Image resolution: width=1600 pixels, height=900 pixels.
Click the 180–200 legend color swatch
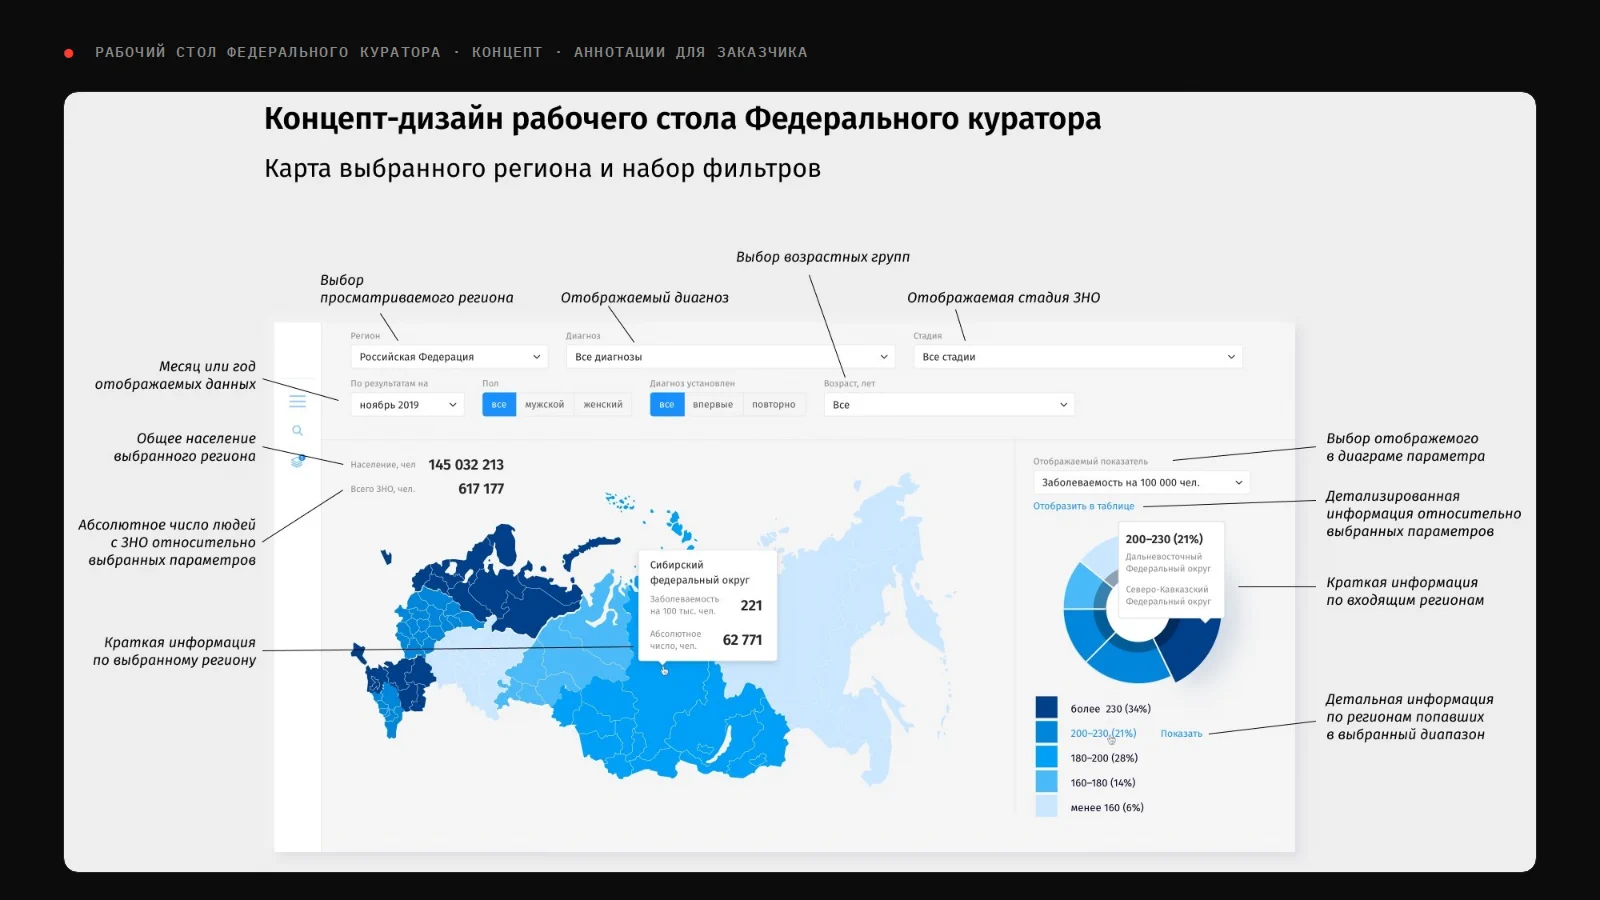coord(1046,757)
